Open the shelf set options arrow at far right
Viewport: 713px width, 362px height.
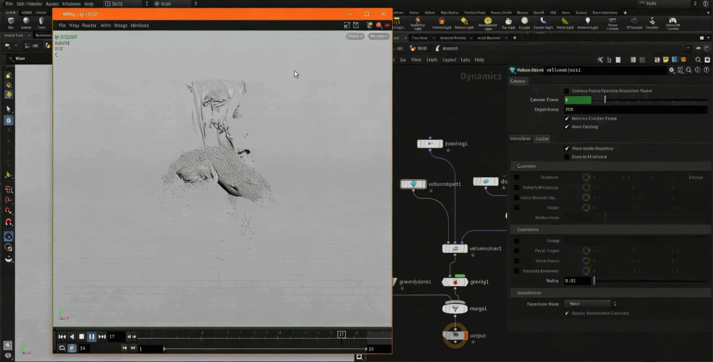pos(708,13)
